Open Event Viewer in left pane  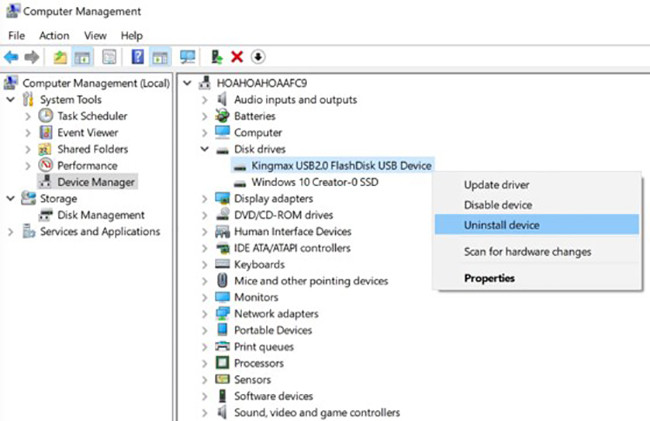click(x=89, y=133)
